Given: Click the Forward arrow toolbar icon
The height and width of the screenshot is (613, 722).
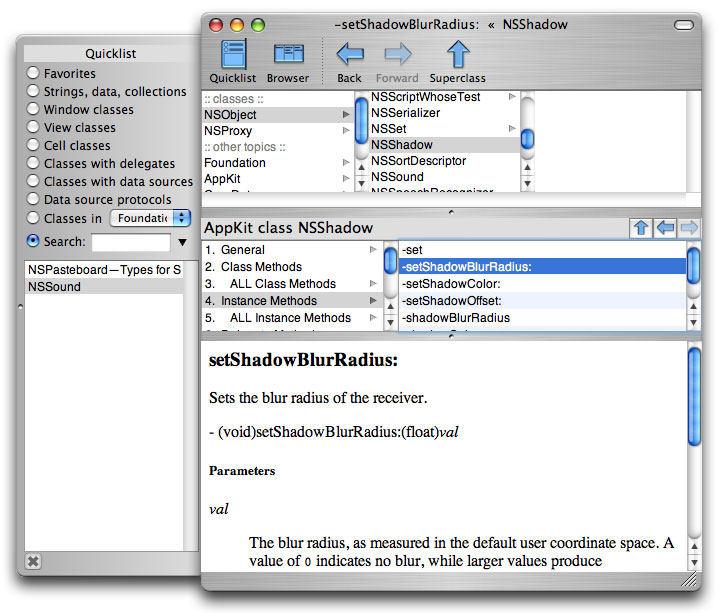Looking at the screenshot, I should (397, 54).
